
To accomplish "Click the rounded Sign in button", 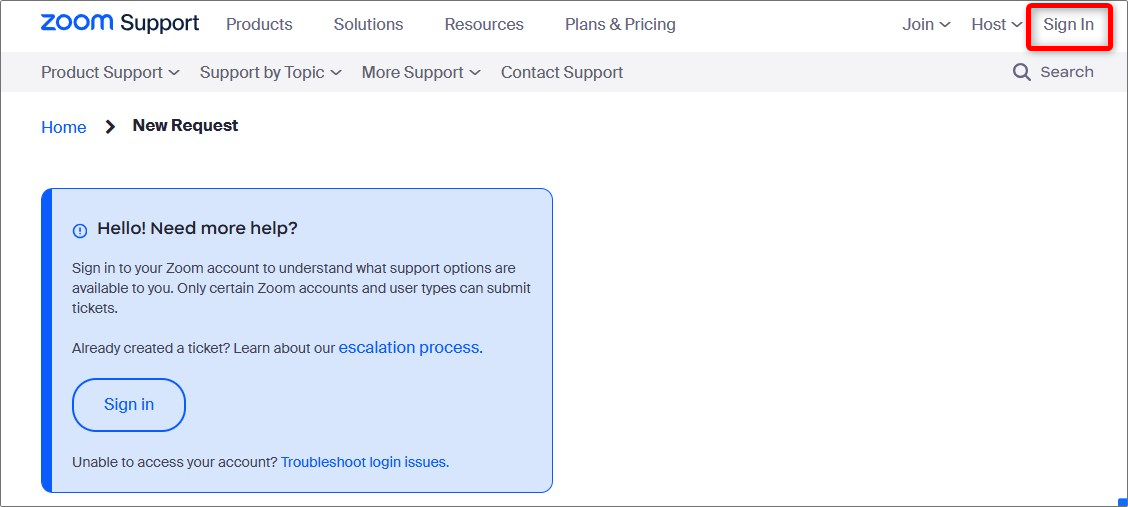I will [129, 405].
